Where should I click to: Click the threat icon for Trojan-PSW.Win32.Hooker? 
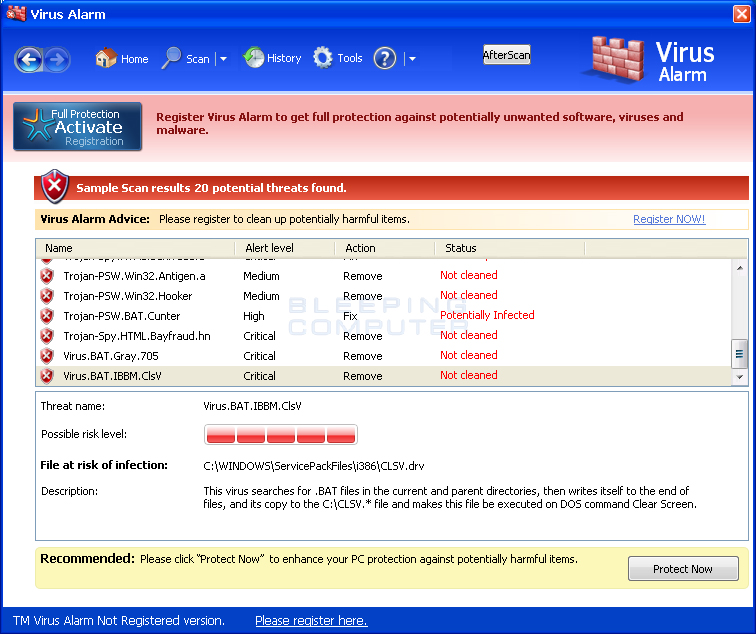click(47, 296)
